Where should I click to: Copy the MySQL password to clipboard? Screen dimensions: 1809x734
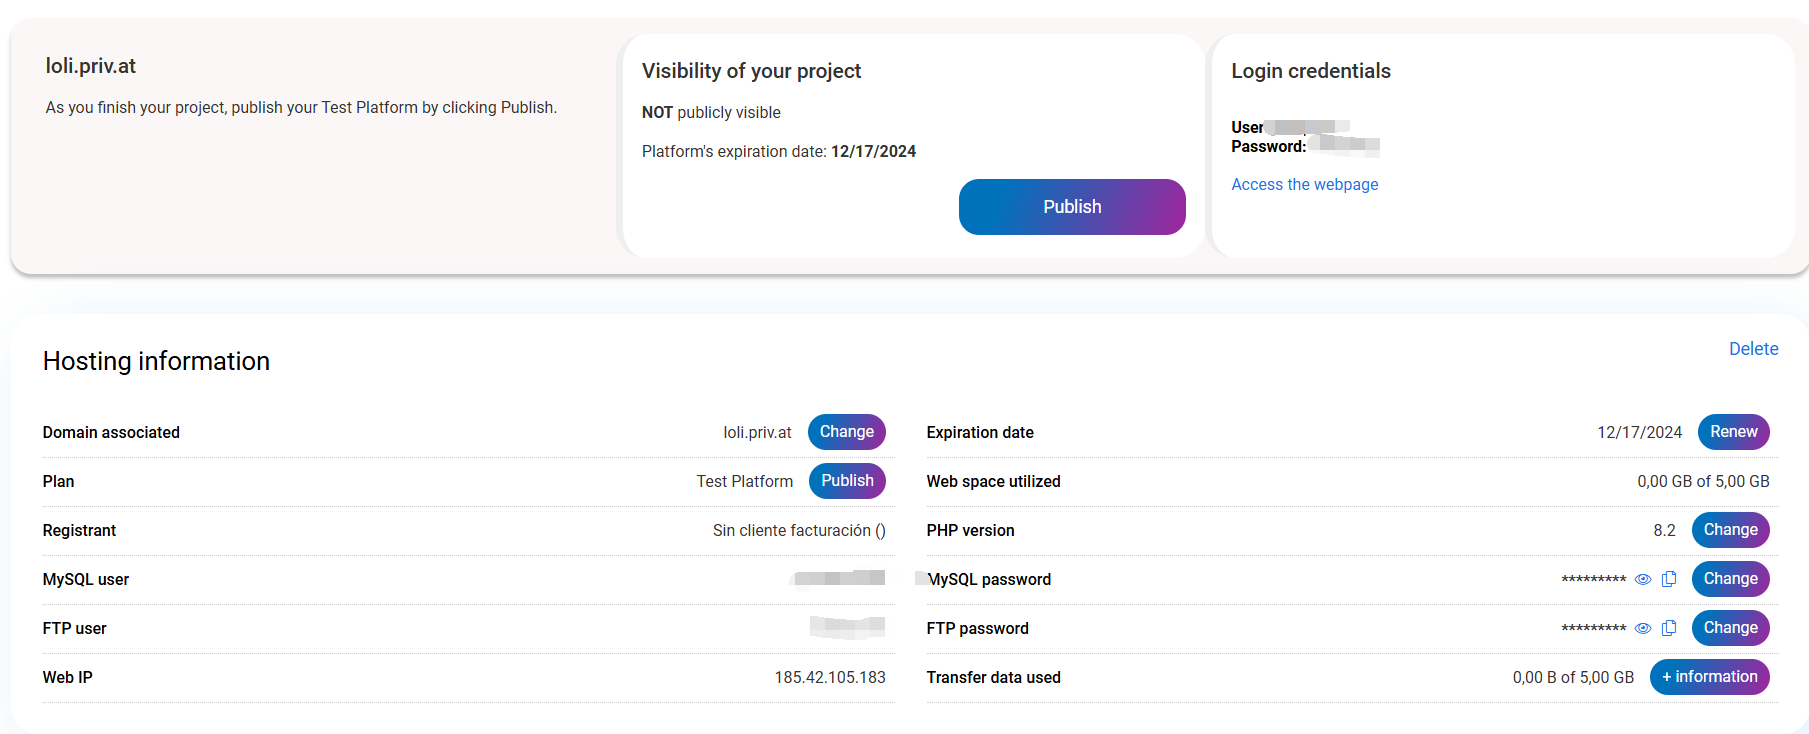(x=1669, y=579)
